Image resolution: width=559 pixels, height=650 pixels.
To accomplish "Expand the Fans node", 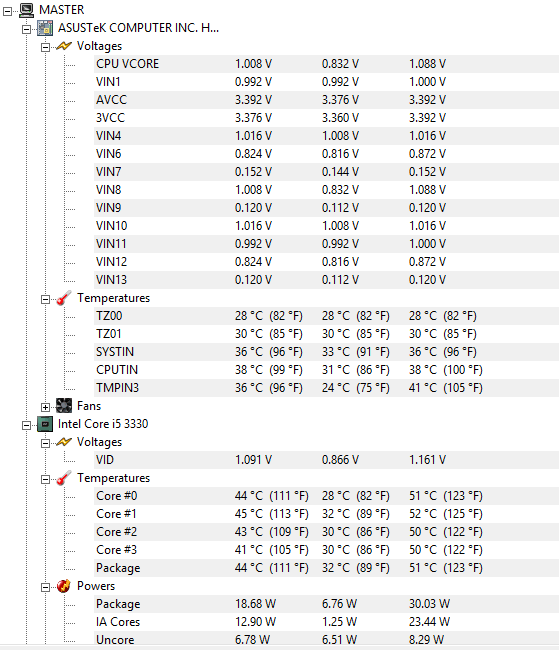I will click(45, 407).
